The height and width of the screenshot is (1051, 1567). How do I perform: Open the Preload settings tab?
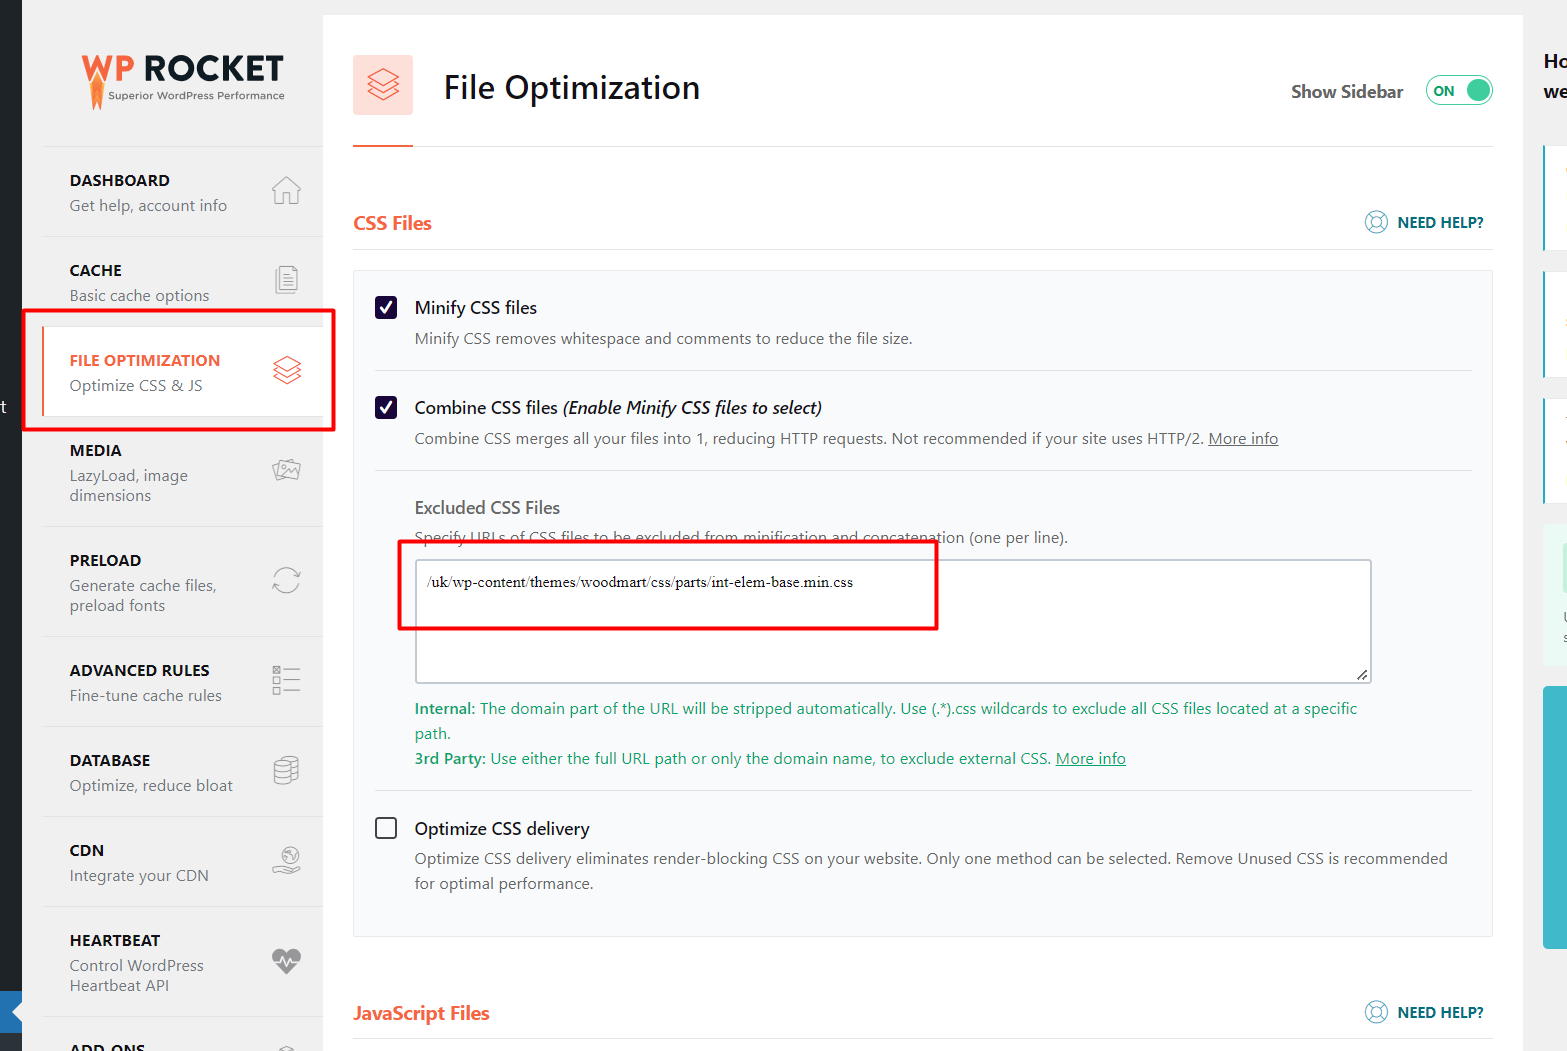point(182,582)
